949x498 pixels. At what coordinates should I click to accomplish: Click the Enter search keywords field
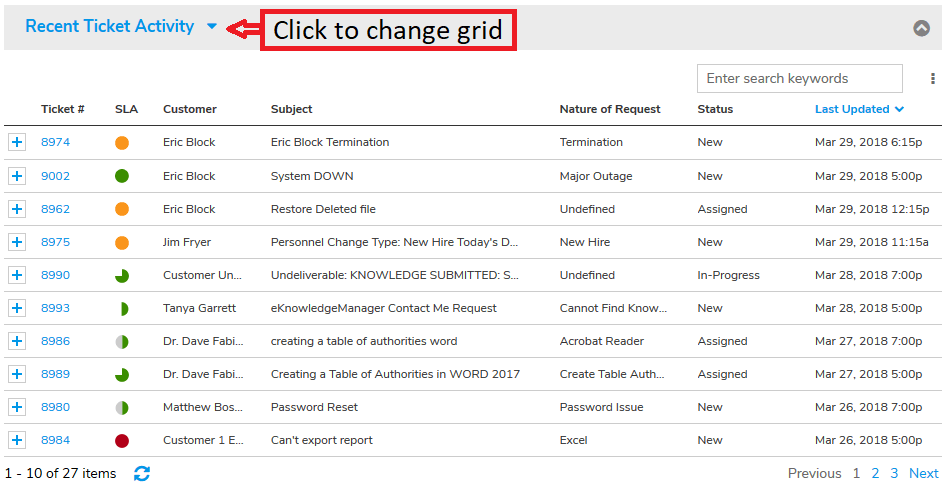point(800,79)
